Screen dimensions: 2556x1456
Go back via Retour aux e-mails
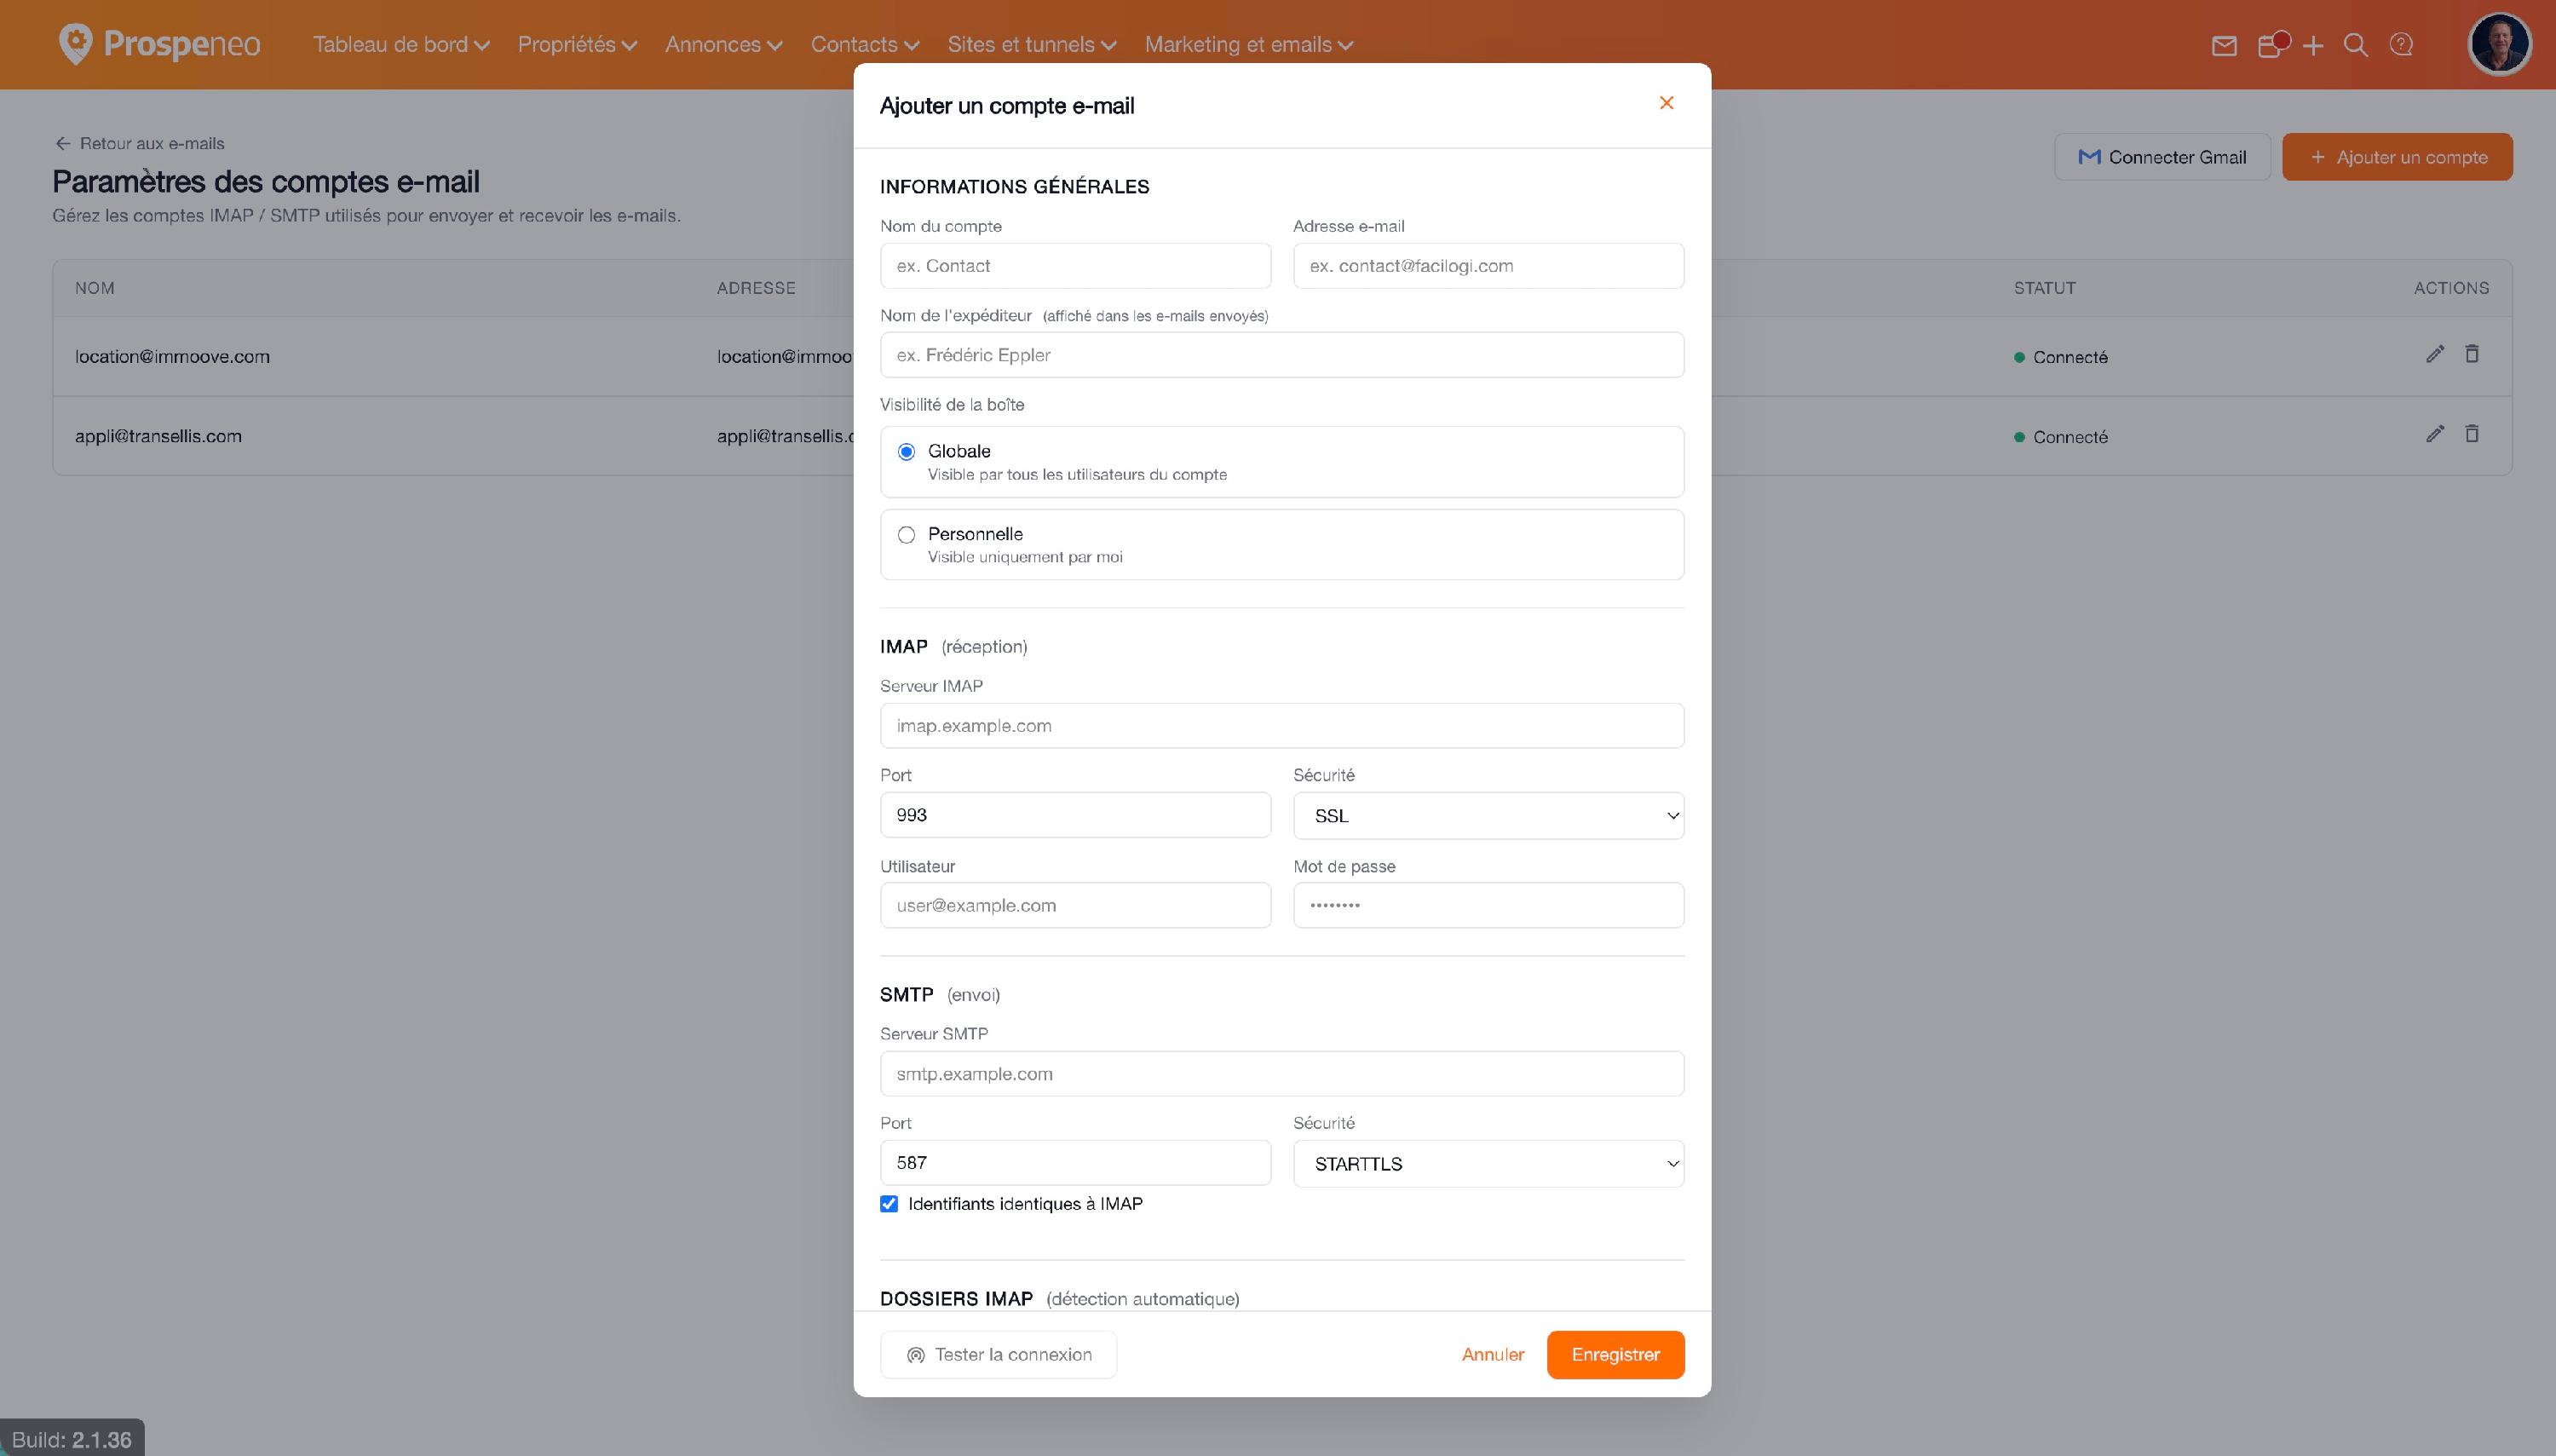coord(139,144)
